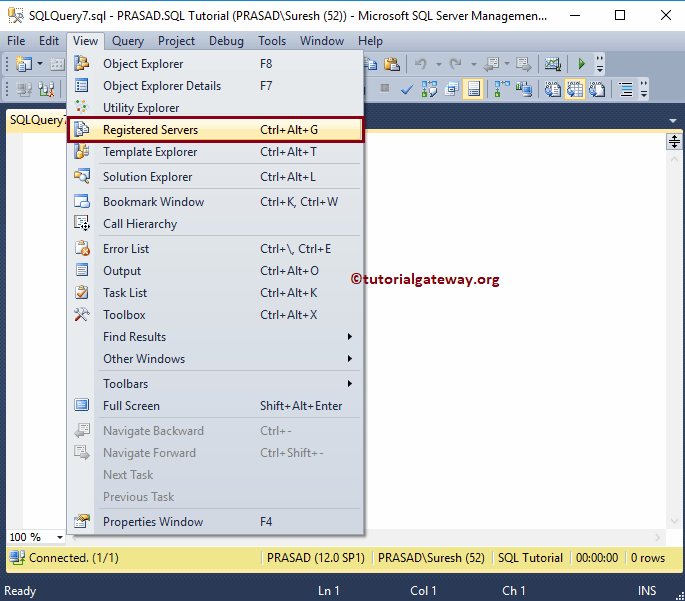Screen dimensions: 685x601
Task: Click the horizontal scrollbar right arrow
Action: (x=657, y=537)
